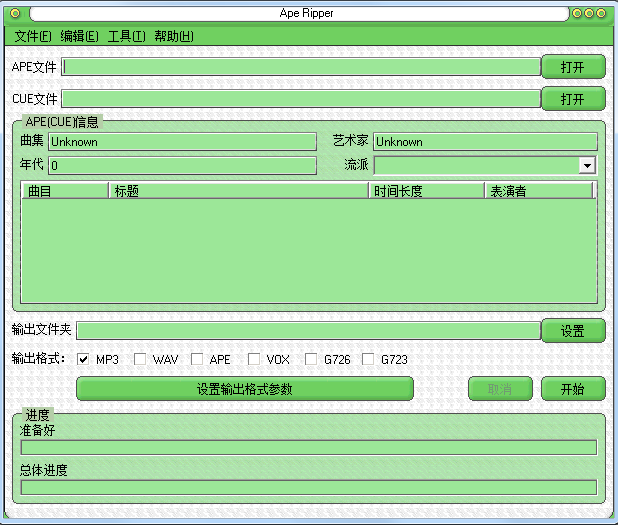Open the 帮助(H) menu
Image resolution: width=618 pixels, height=525 pixels.
click(174, 36)
